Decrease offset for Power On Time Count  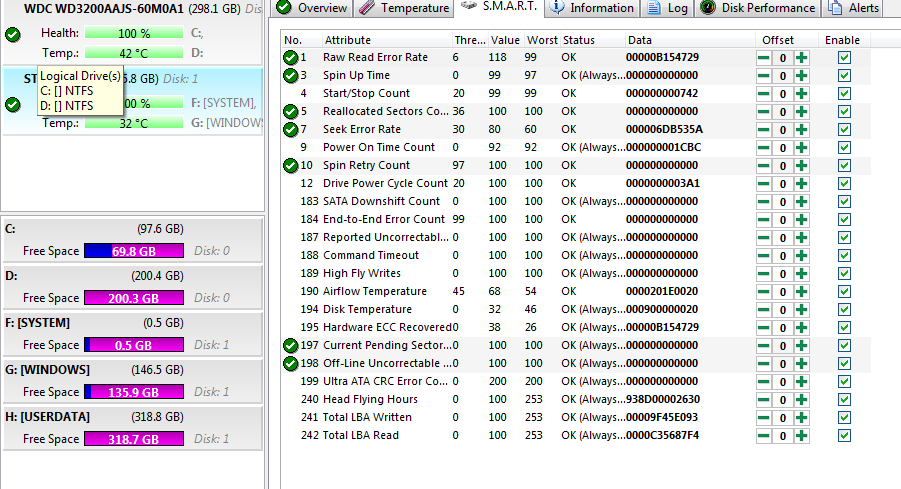click(763, 148)
